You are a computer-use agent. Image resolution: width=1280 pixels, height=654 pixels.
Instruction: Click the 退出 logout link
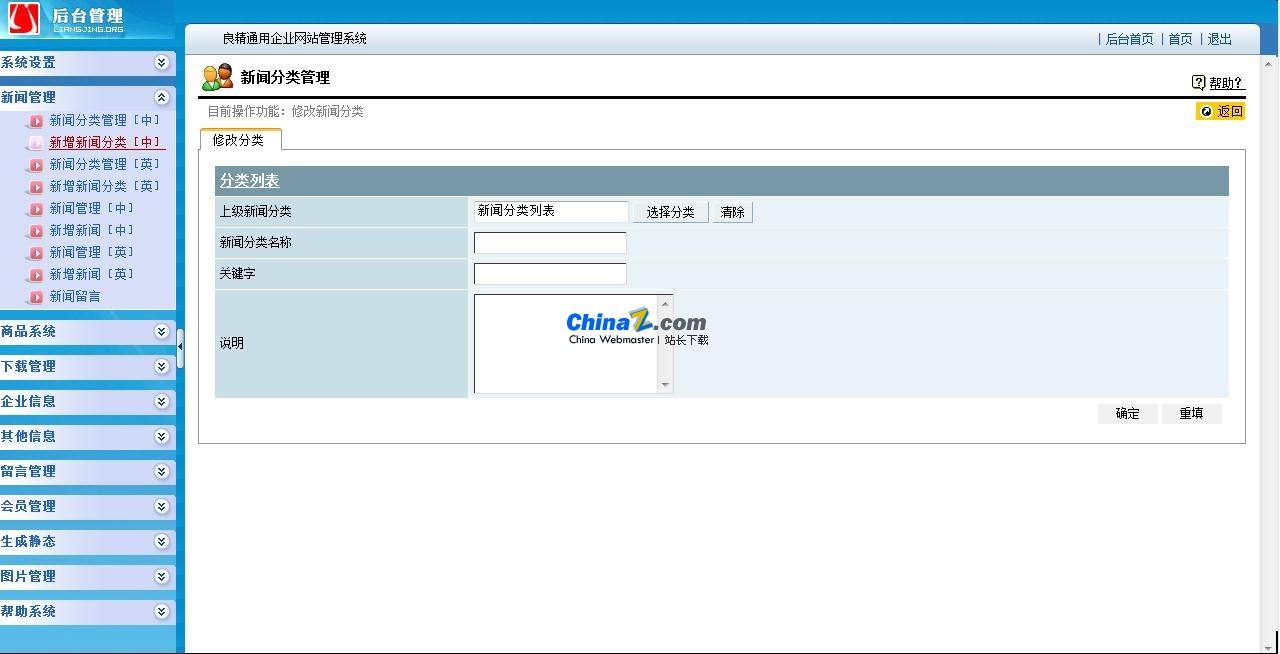pos(1219,39)
